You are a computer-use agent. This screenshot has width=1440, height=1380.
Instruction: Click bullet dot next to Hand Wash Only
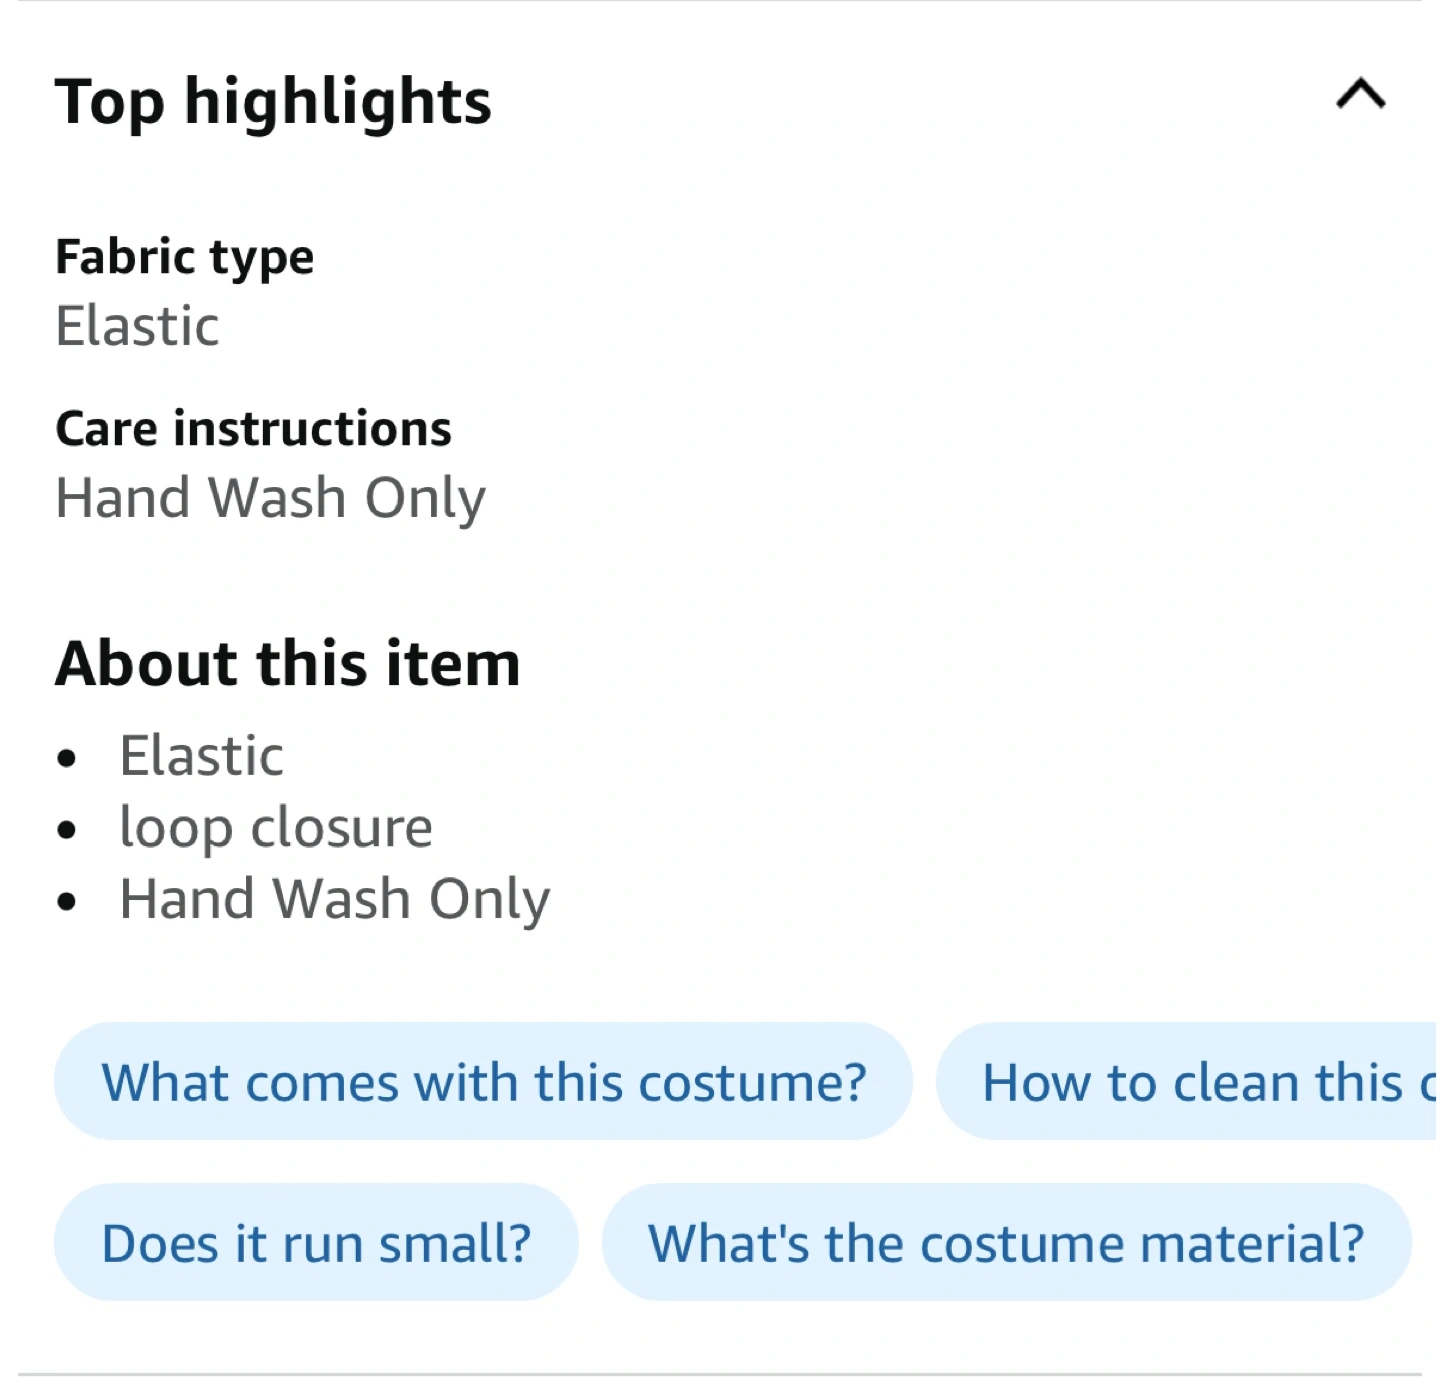67,902
